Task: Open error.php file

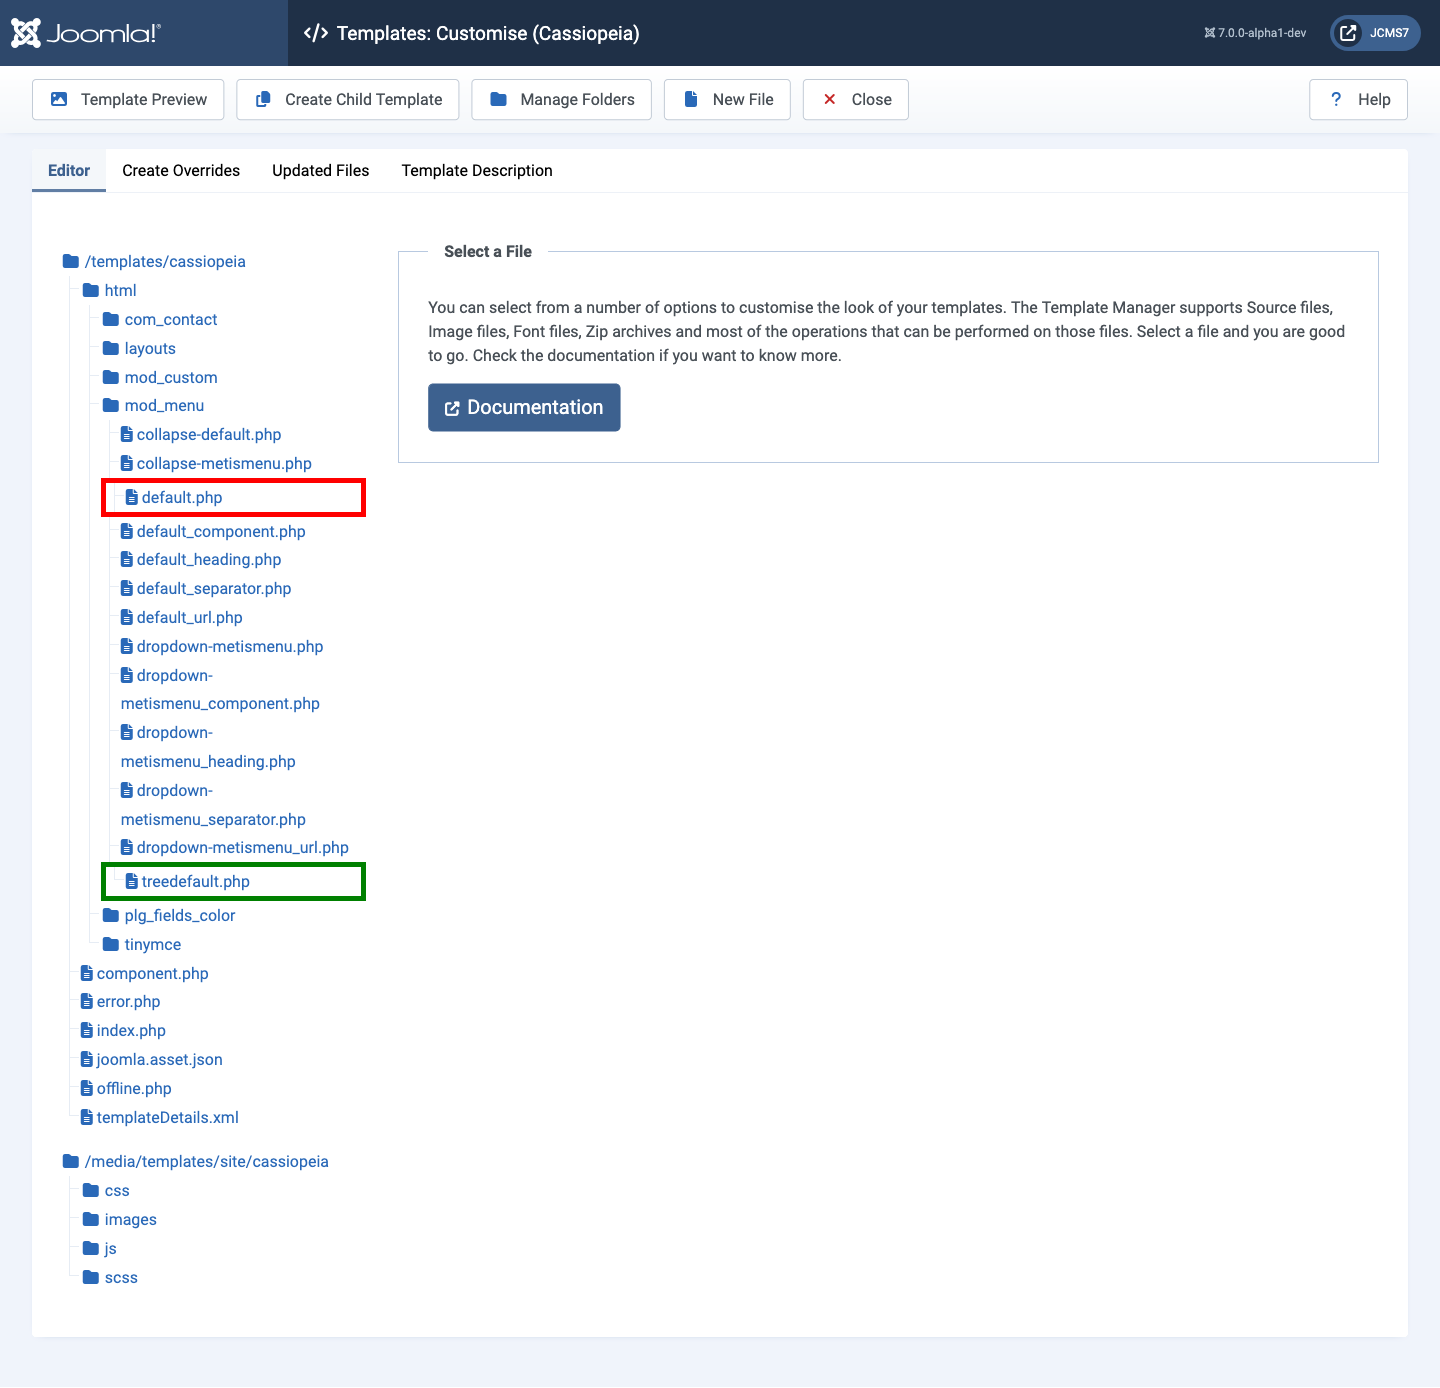Action: click(120, 1002)
